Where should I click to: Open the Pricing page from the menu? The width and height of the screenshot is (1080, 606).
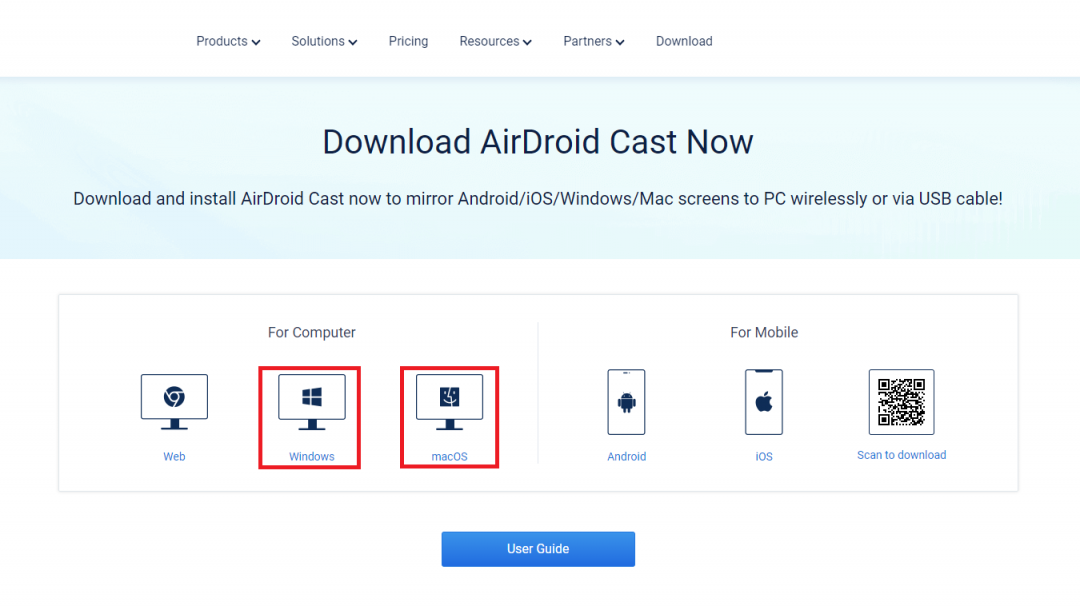[x=408, y=41]
